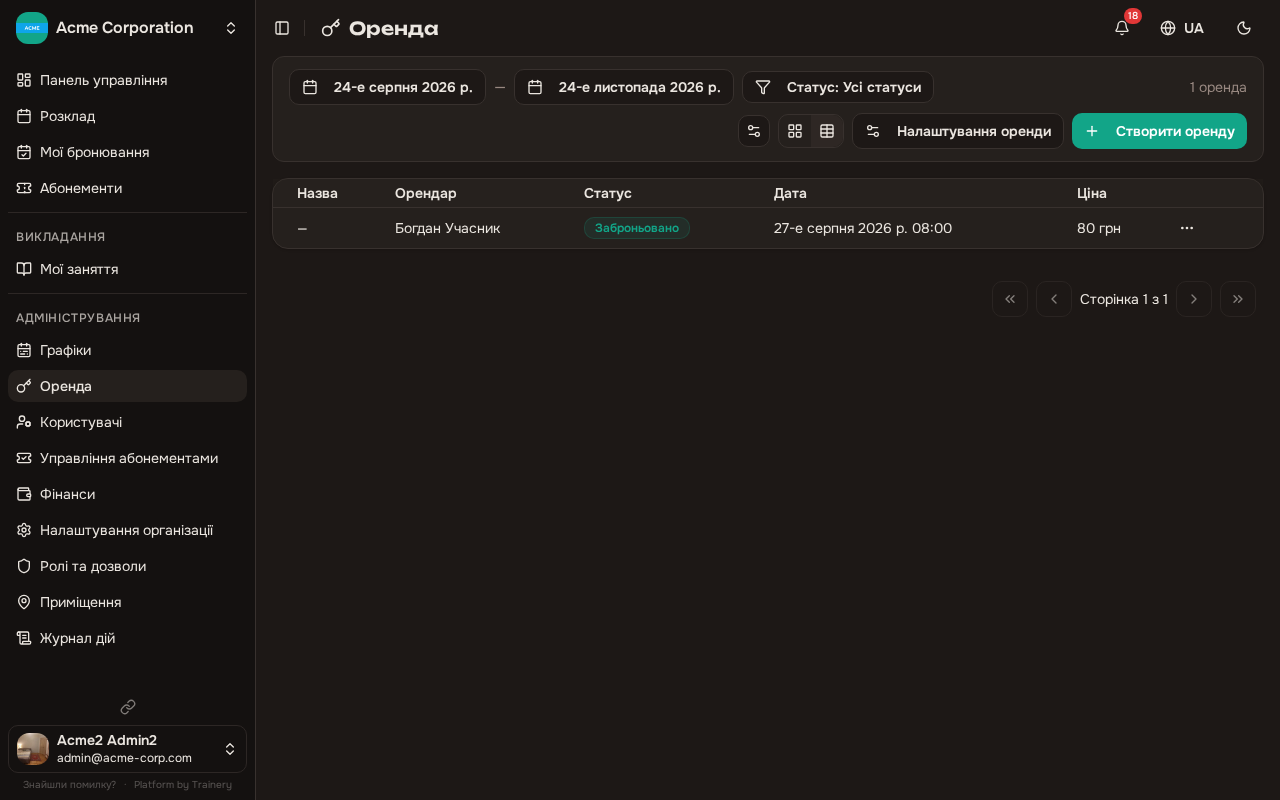Open Абонементи in the sidebar
The image size is (1280, 800).
click(128, 188)
